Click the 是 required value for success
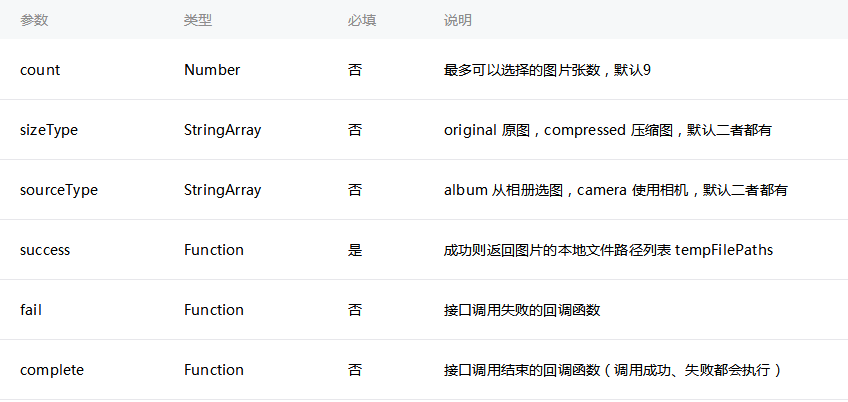This screenshot has width=848, height=402. (355, 250)
